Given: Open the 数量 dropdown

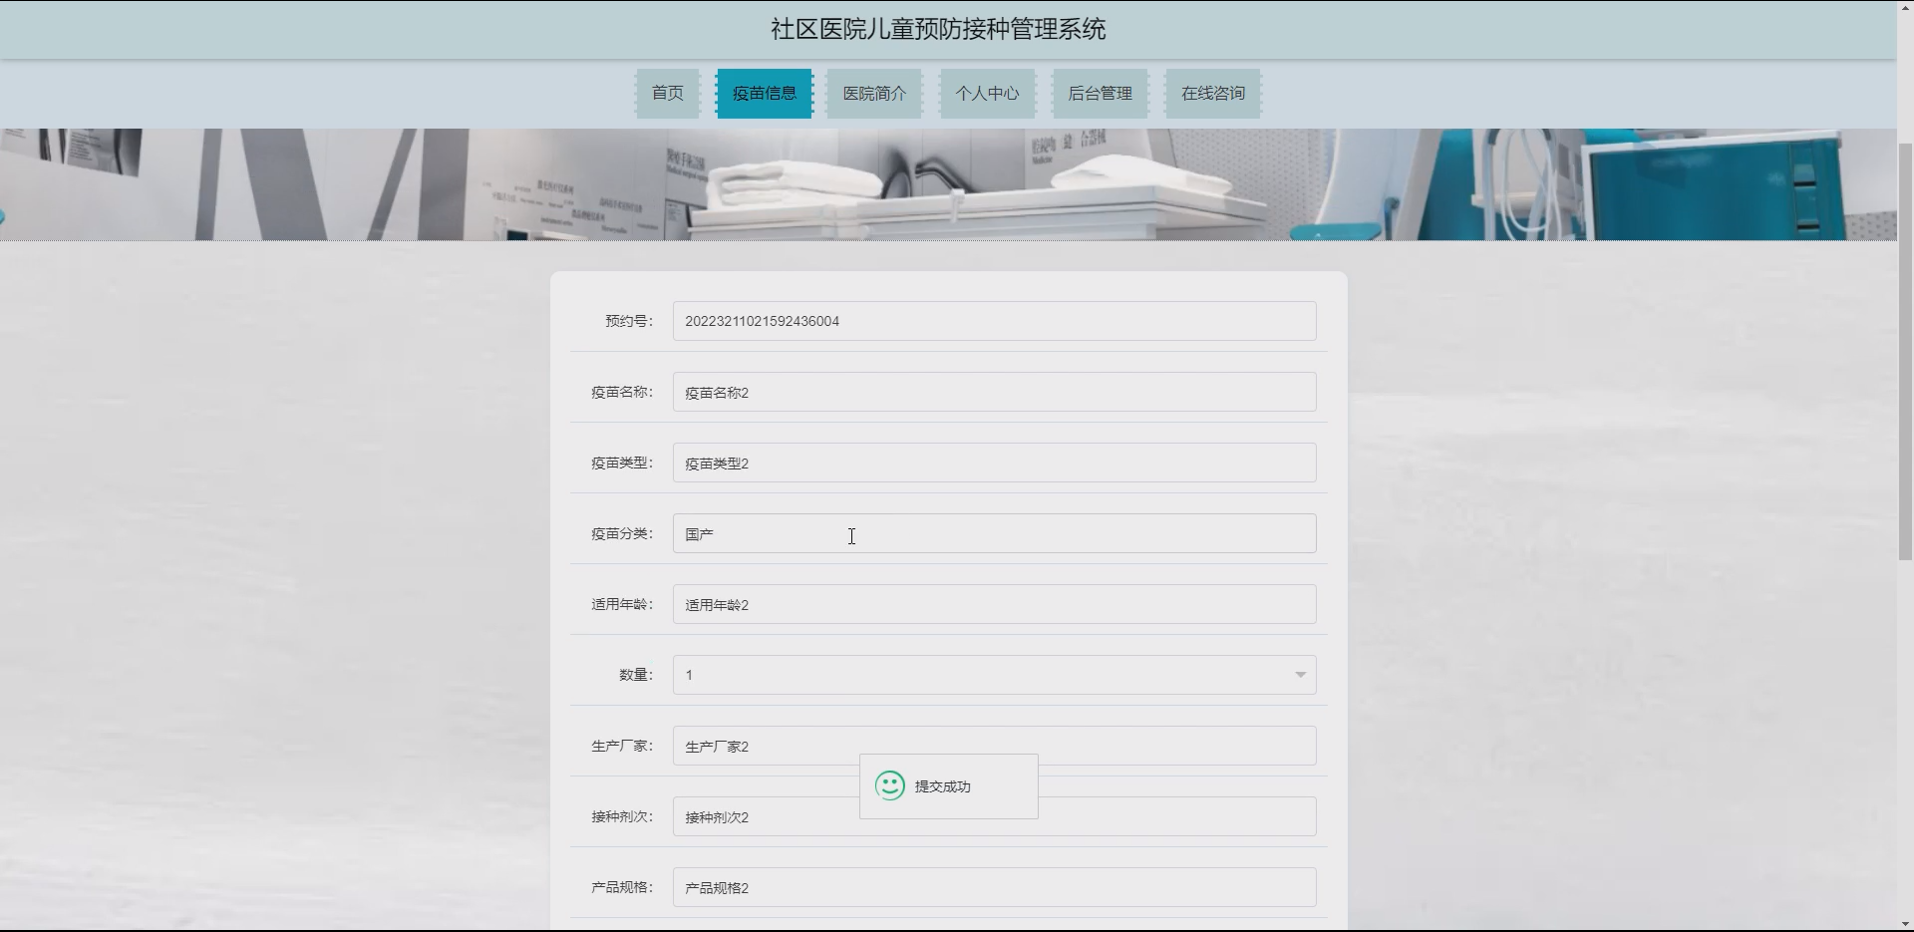Looking at the screenshot, I should pyautogui.click(x=994, y=675).
